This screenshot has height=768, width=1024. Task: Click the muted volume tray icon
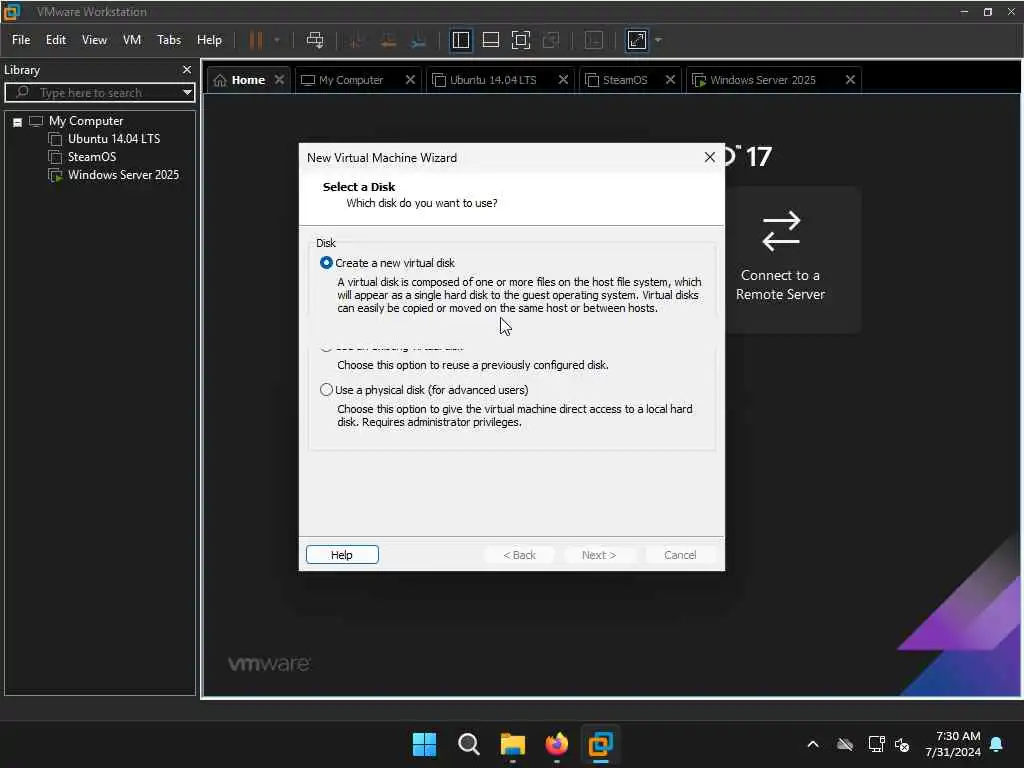pos(902,744)
